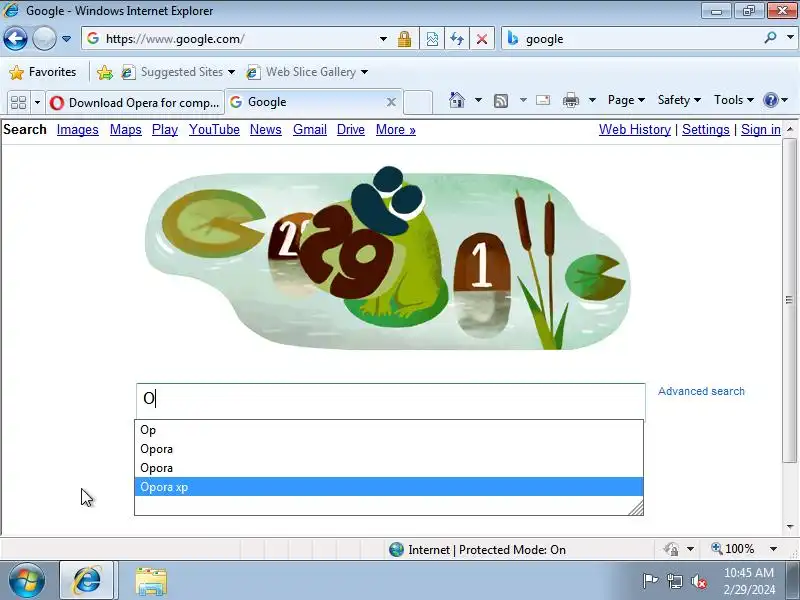Open the Favorites star button
The height and width of the screenshot is (600, 800).
[43, 72]
